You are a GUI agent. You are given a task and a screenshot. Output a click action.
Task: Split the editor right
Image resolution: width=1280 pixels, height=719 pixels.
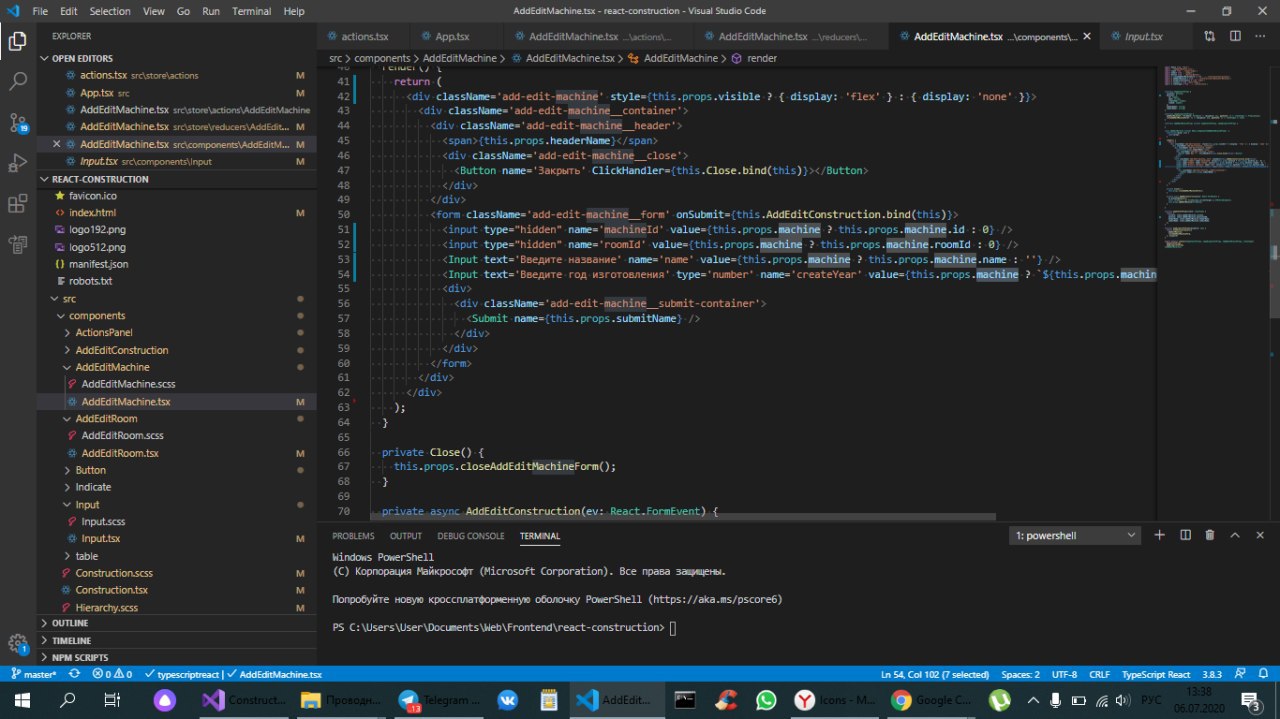click(x=1234, y=36)
